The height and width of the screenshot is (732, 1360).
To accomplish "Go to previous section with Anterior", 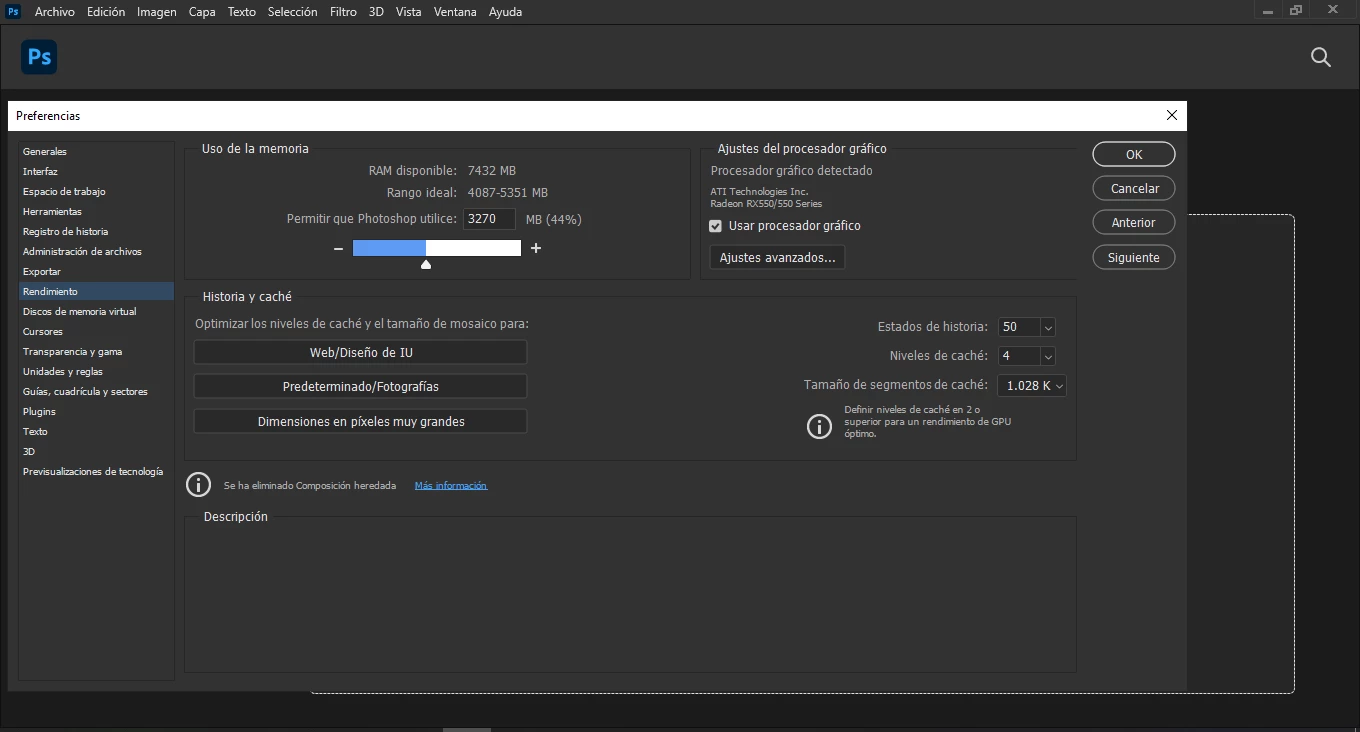I will pos(1134,222).
